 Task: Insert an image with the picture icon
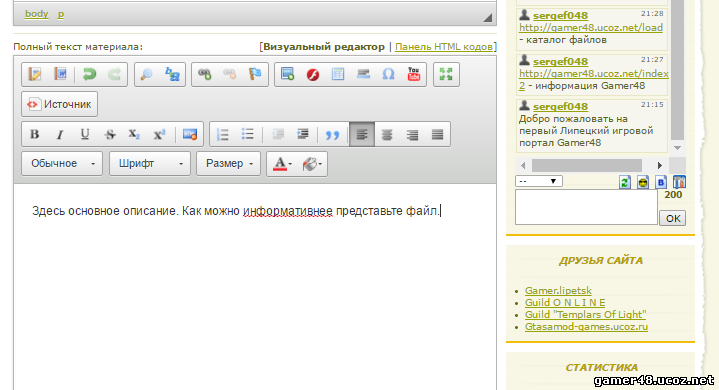pyautogui.click(x=288, y=74)
